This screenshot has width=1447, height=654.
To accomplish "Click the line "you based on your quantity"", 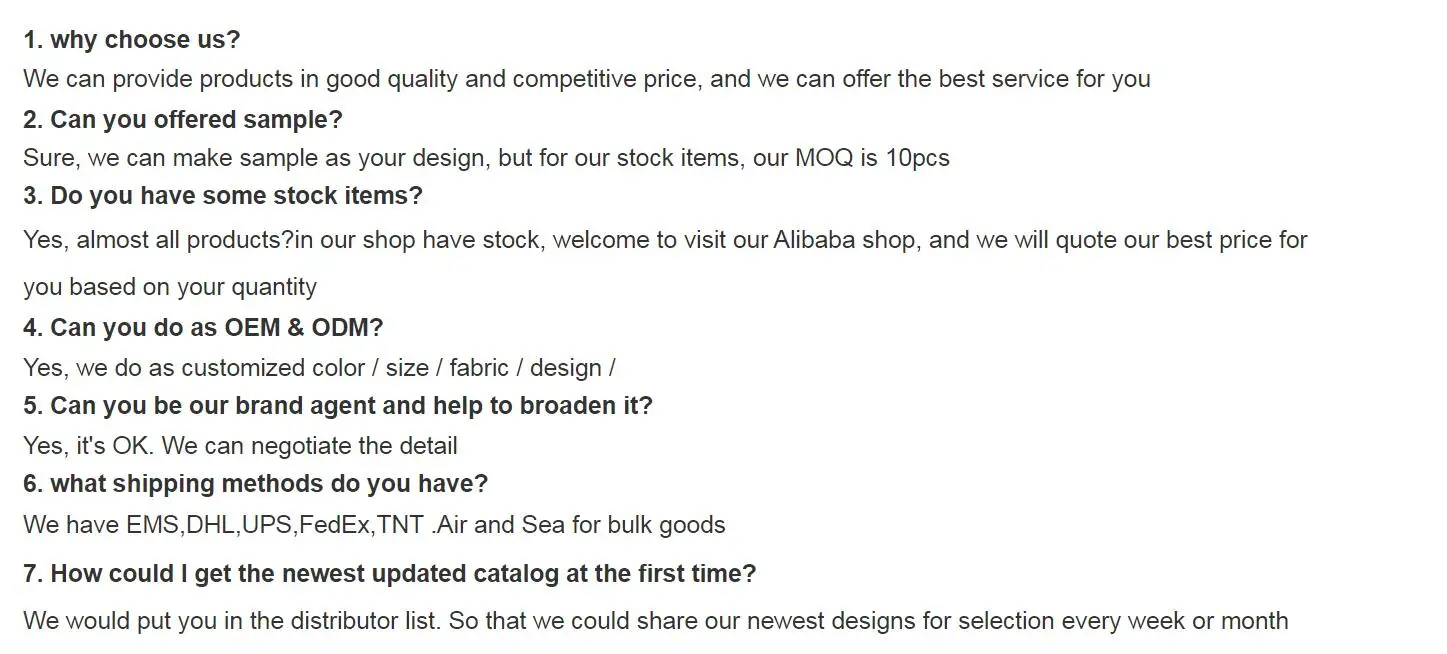I will [x=170, y=287].
